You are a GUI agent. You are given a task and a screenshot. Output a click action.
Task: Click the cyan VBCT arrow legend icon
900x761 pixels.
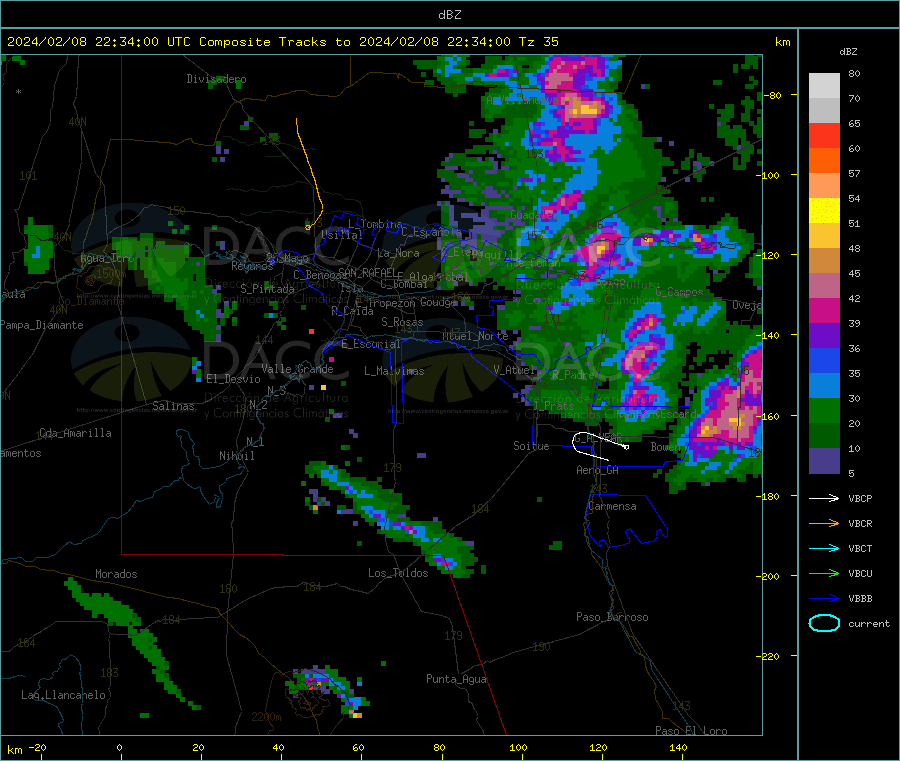point(824,548)
